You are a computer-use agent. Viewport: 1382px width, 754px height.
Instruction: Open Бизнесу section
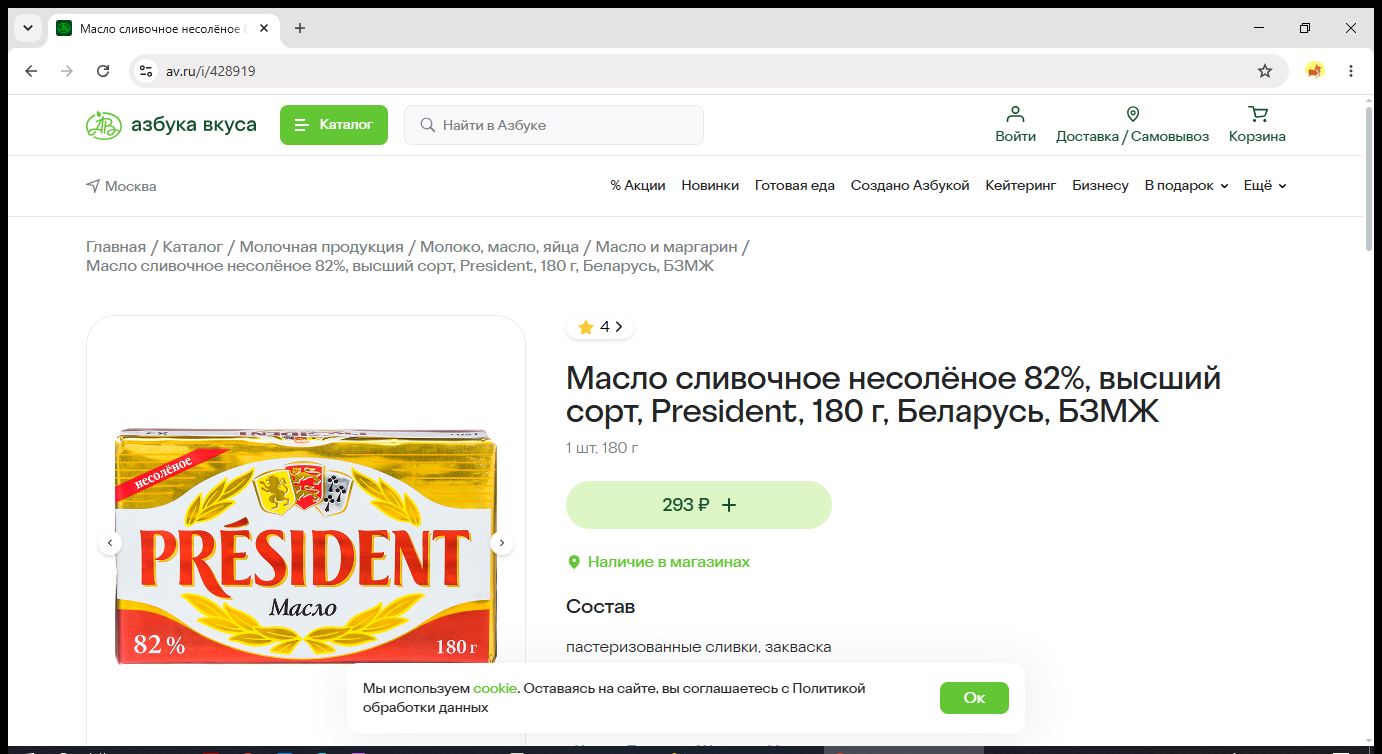click(x=1100, y=186)
